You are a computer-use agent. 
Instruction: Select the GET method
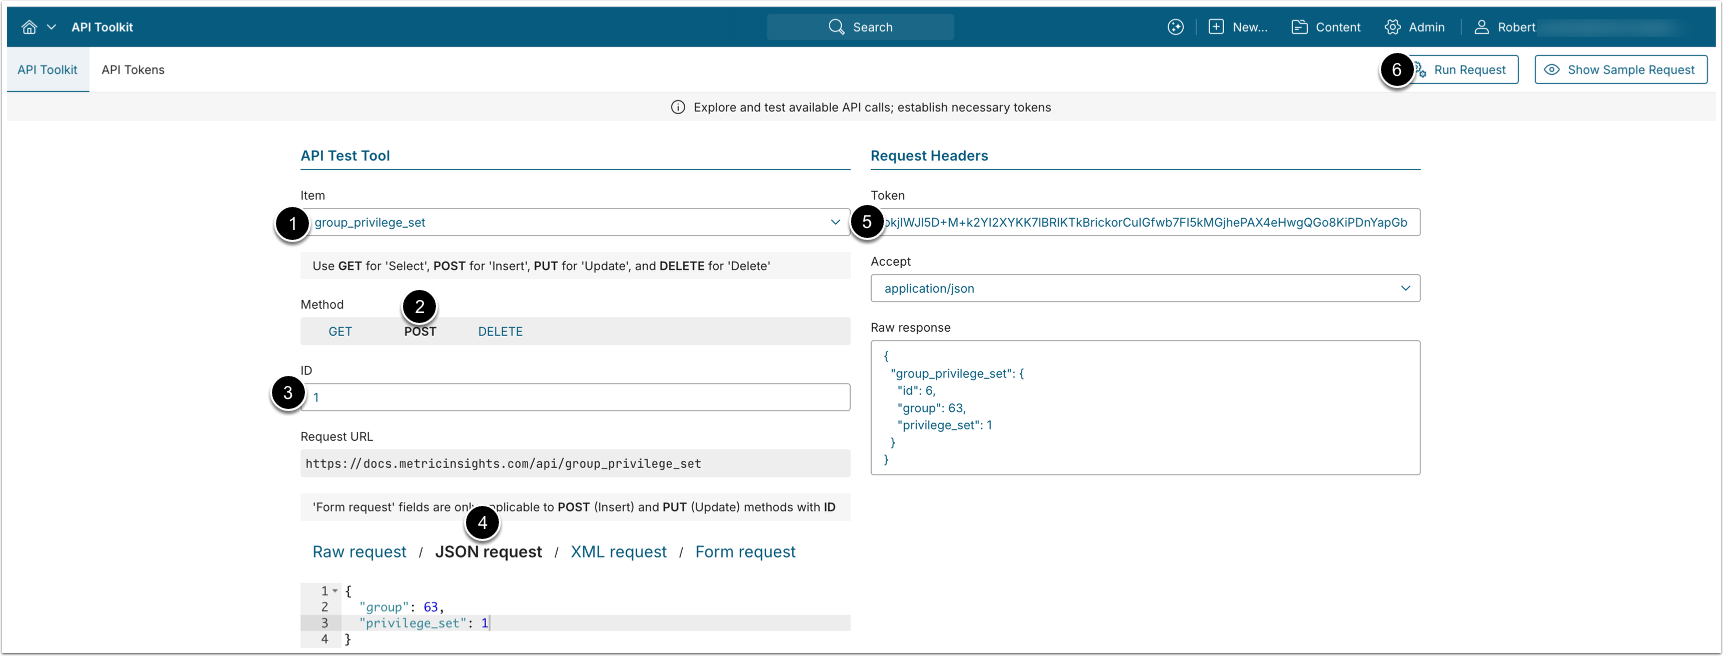pos(340,332)
